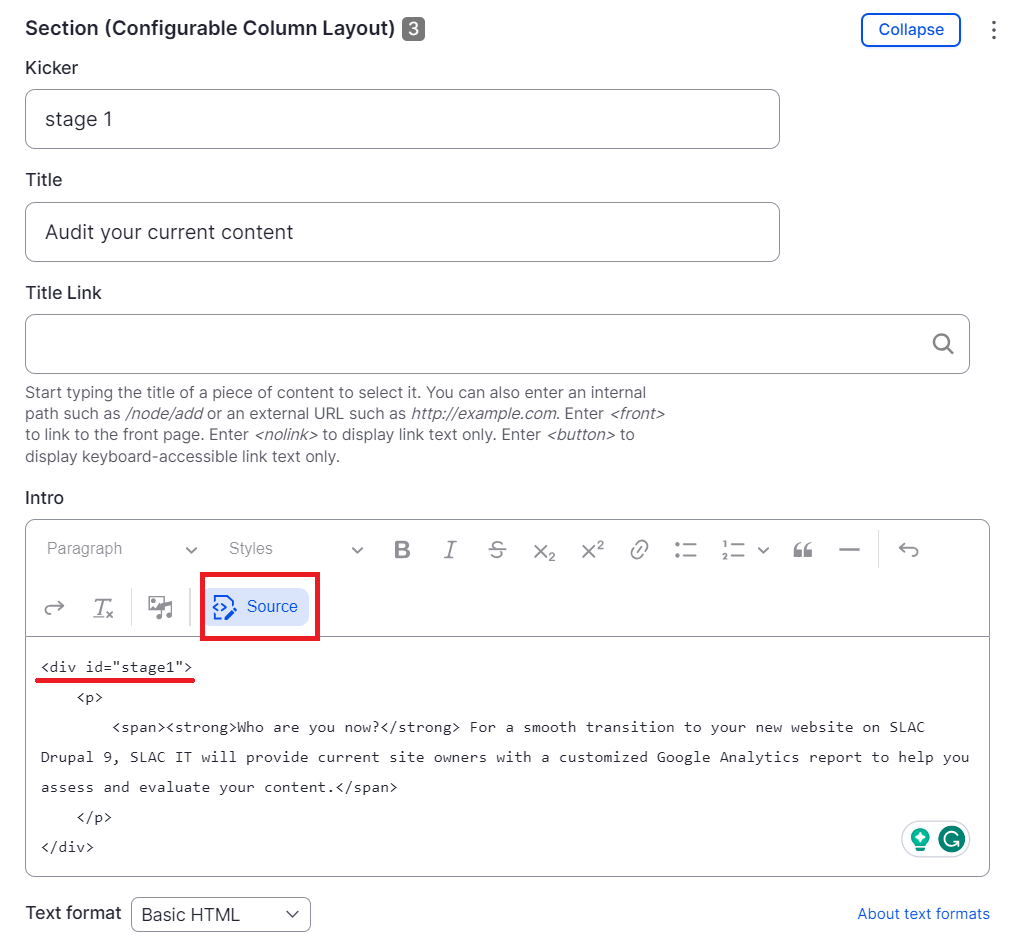Apply superscript formatting

point(591,549)
